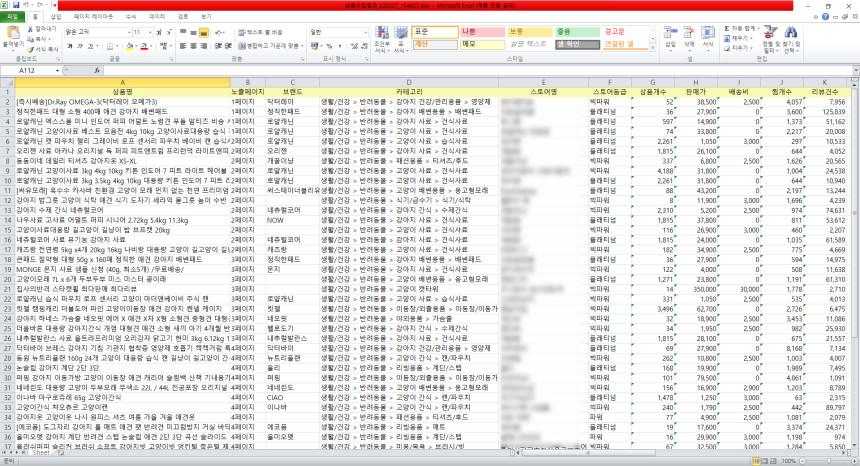Apply the 메모 (Note) cell style

click(x=482, y=44)
